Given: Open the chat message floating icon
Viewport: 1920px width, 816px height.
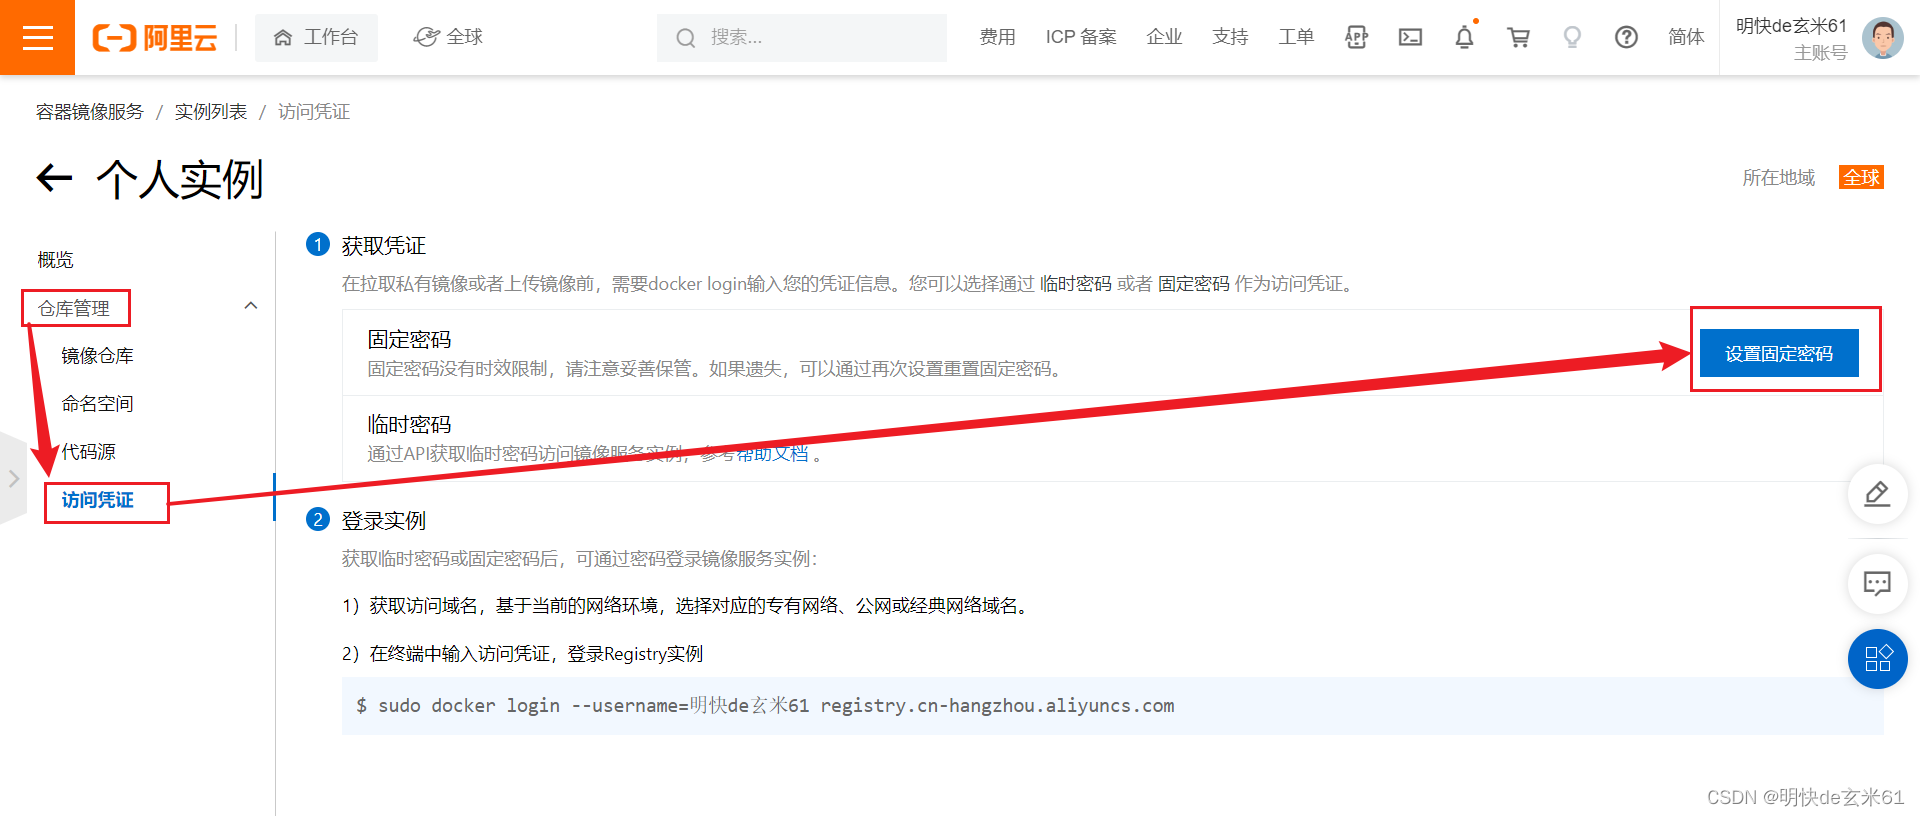Looking at the screenshot, I should click(x=1877, y=583).
